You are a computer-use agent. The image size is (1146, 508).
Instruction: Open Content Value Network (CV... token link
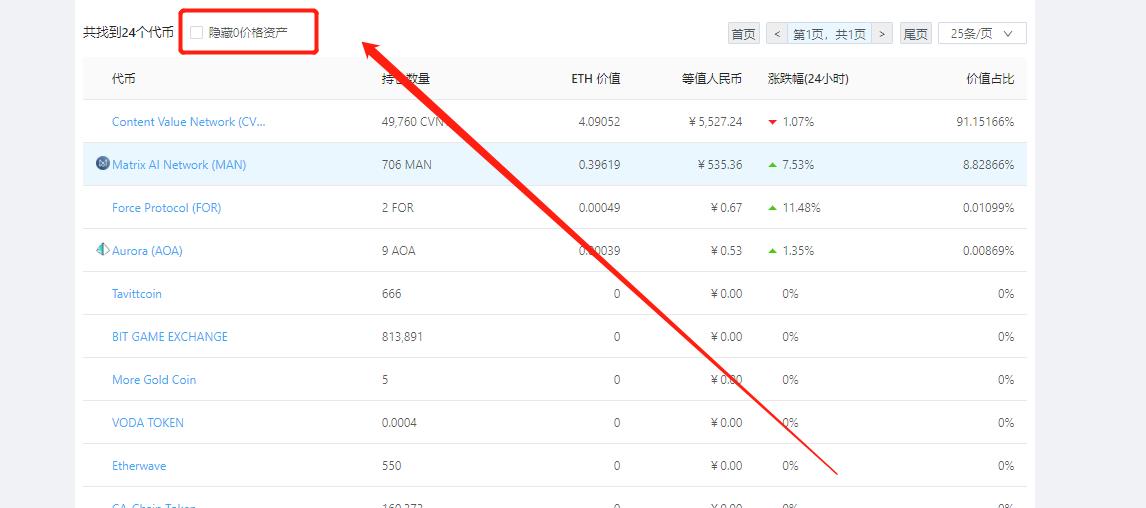click(189, 122)
